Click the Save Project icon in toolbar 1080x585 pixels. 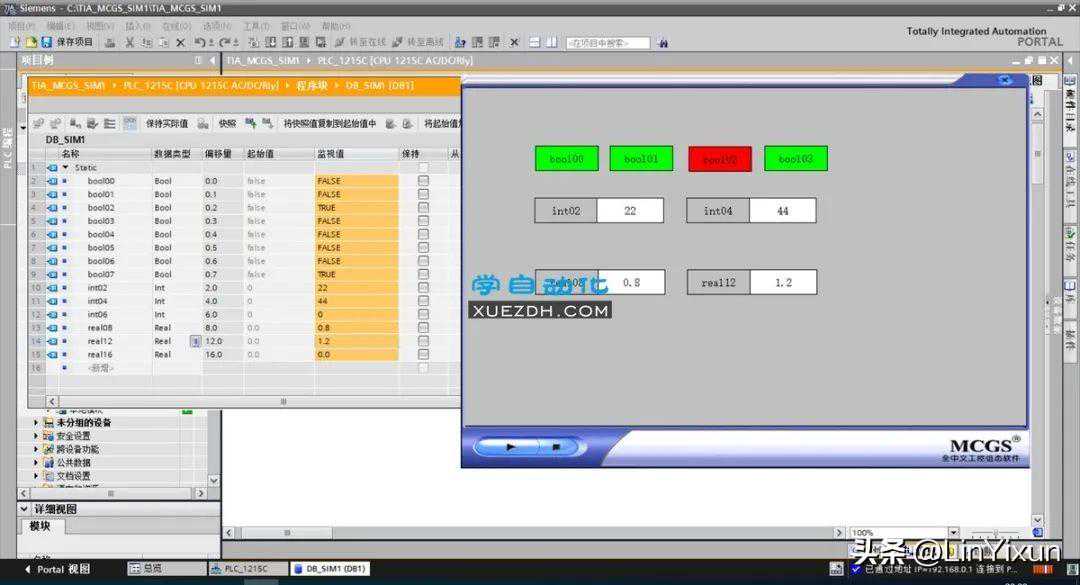click(x=47, y=43)
